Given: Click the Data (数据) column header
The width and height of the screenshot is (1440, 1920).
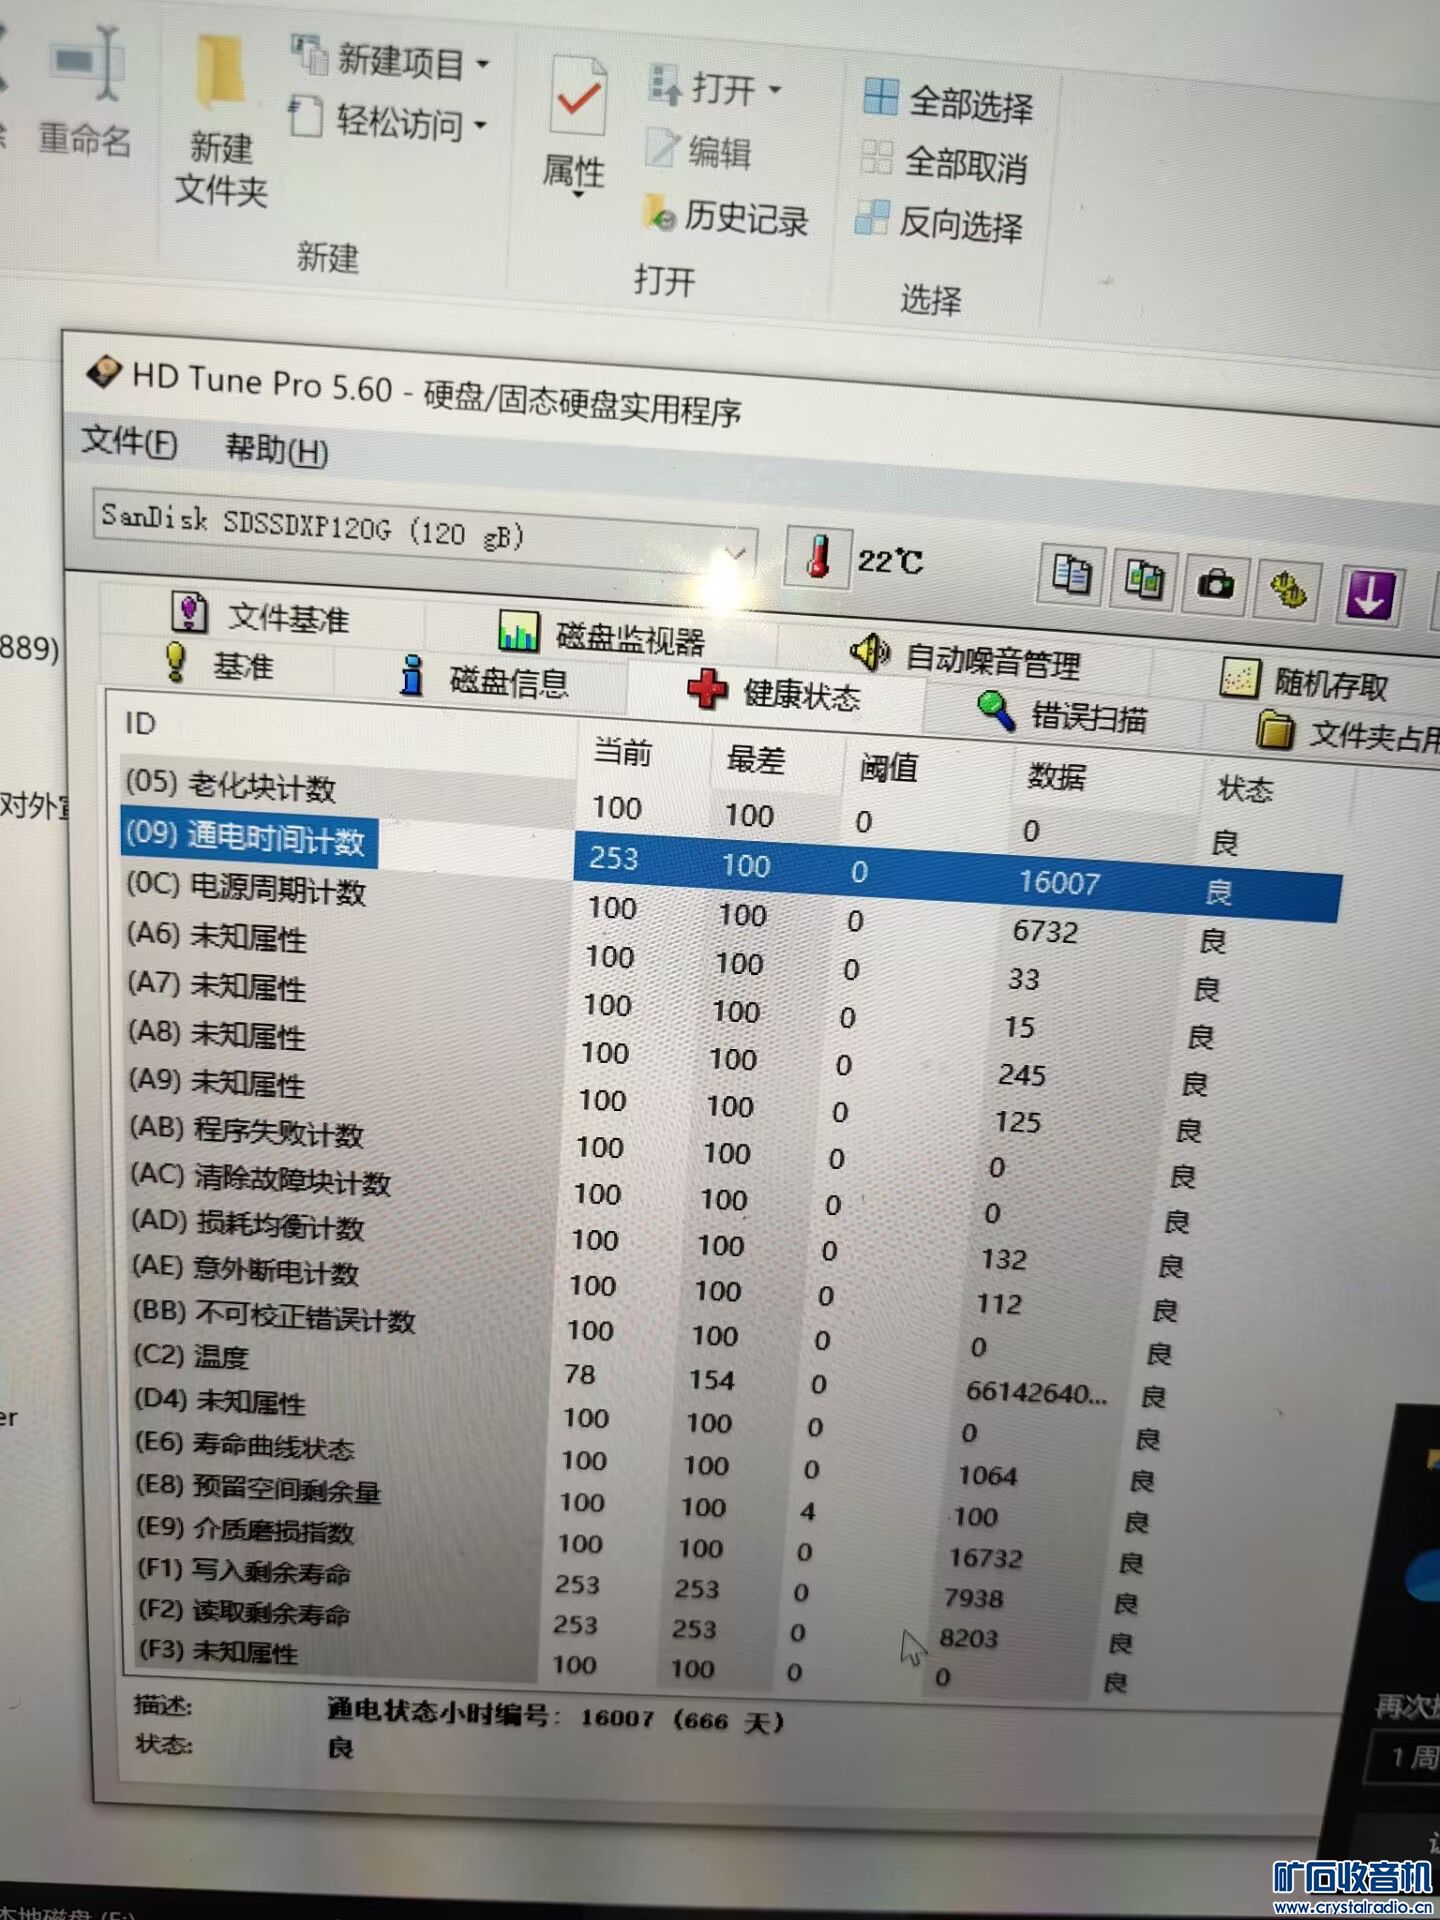Looking at the screenshot, I should (x=1057, y=776).
